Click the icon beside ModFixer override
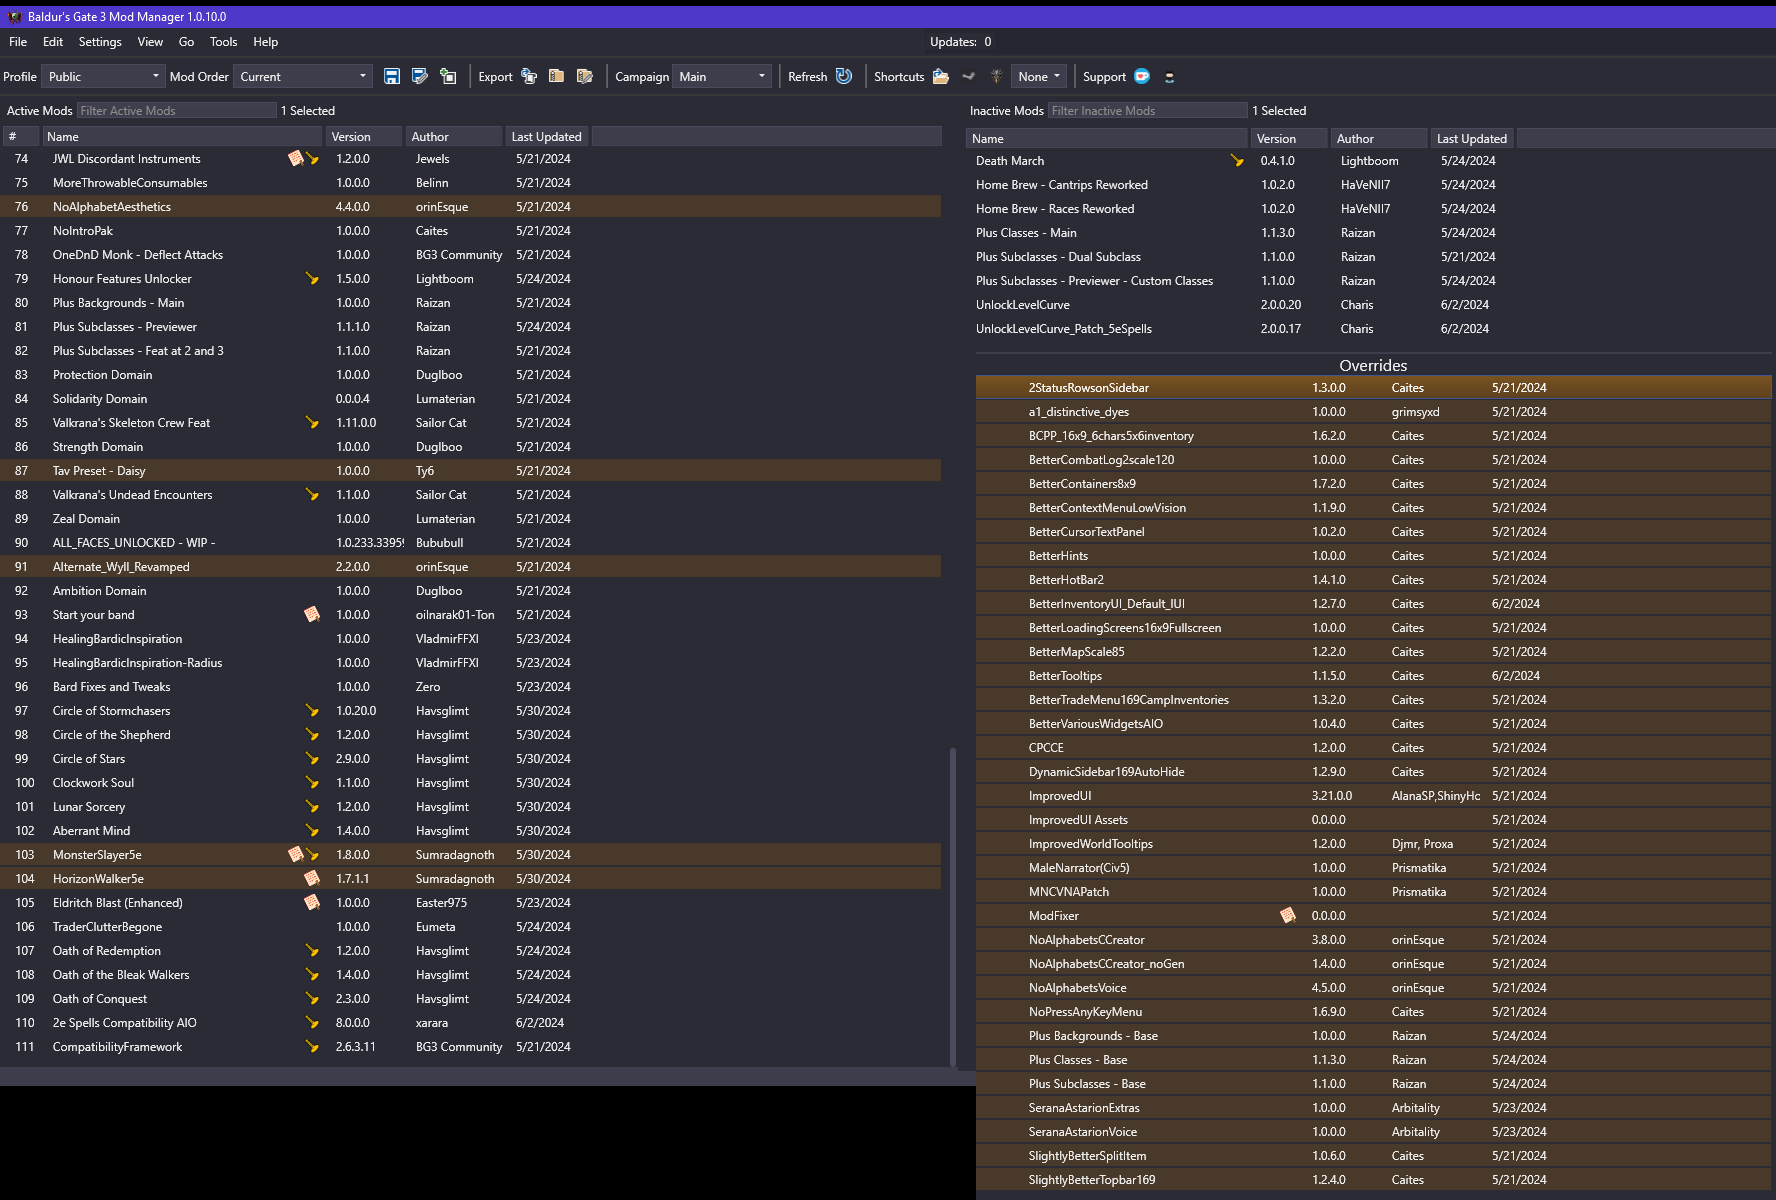The height and width of the screenshot is (1200, 1776). [1288, 916]
